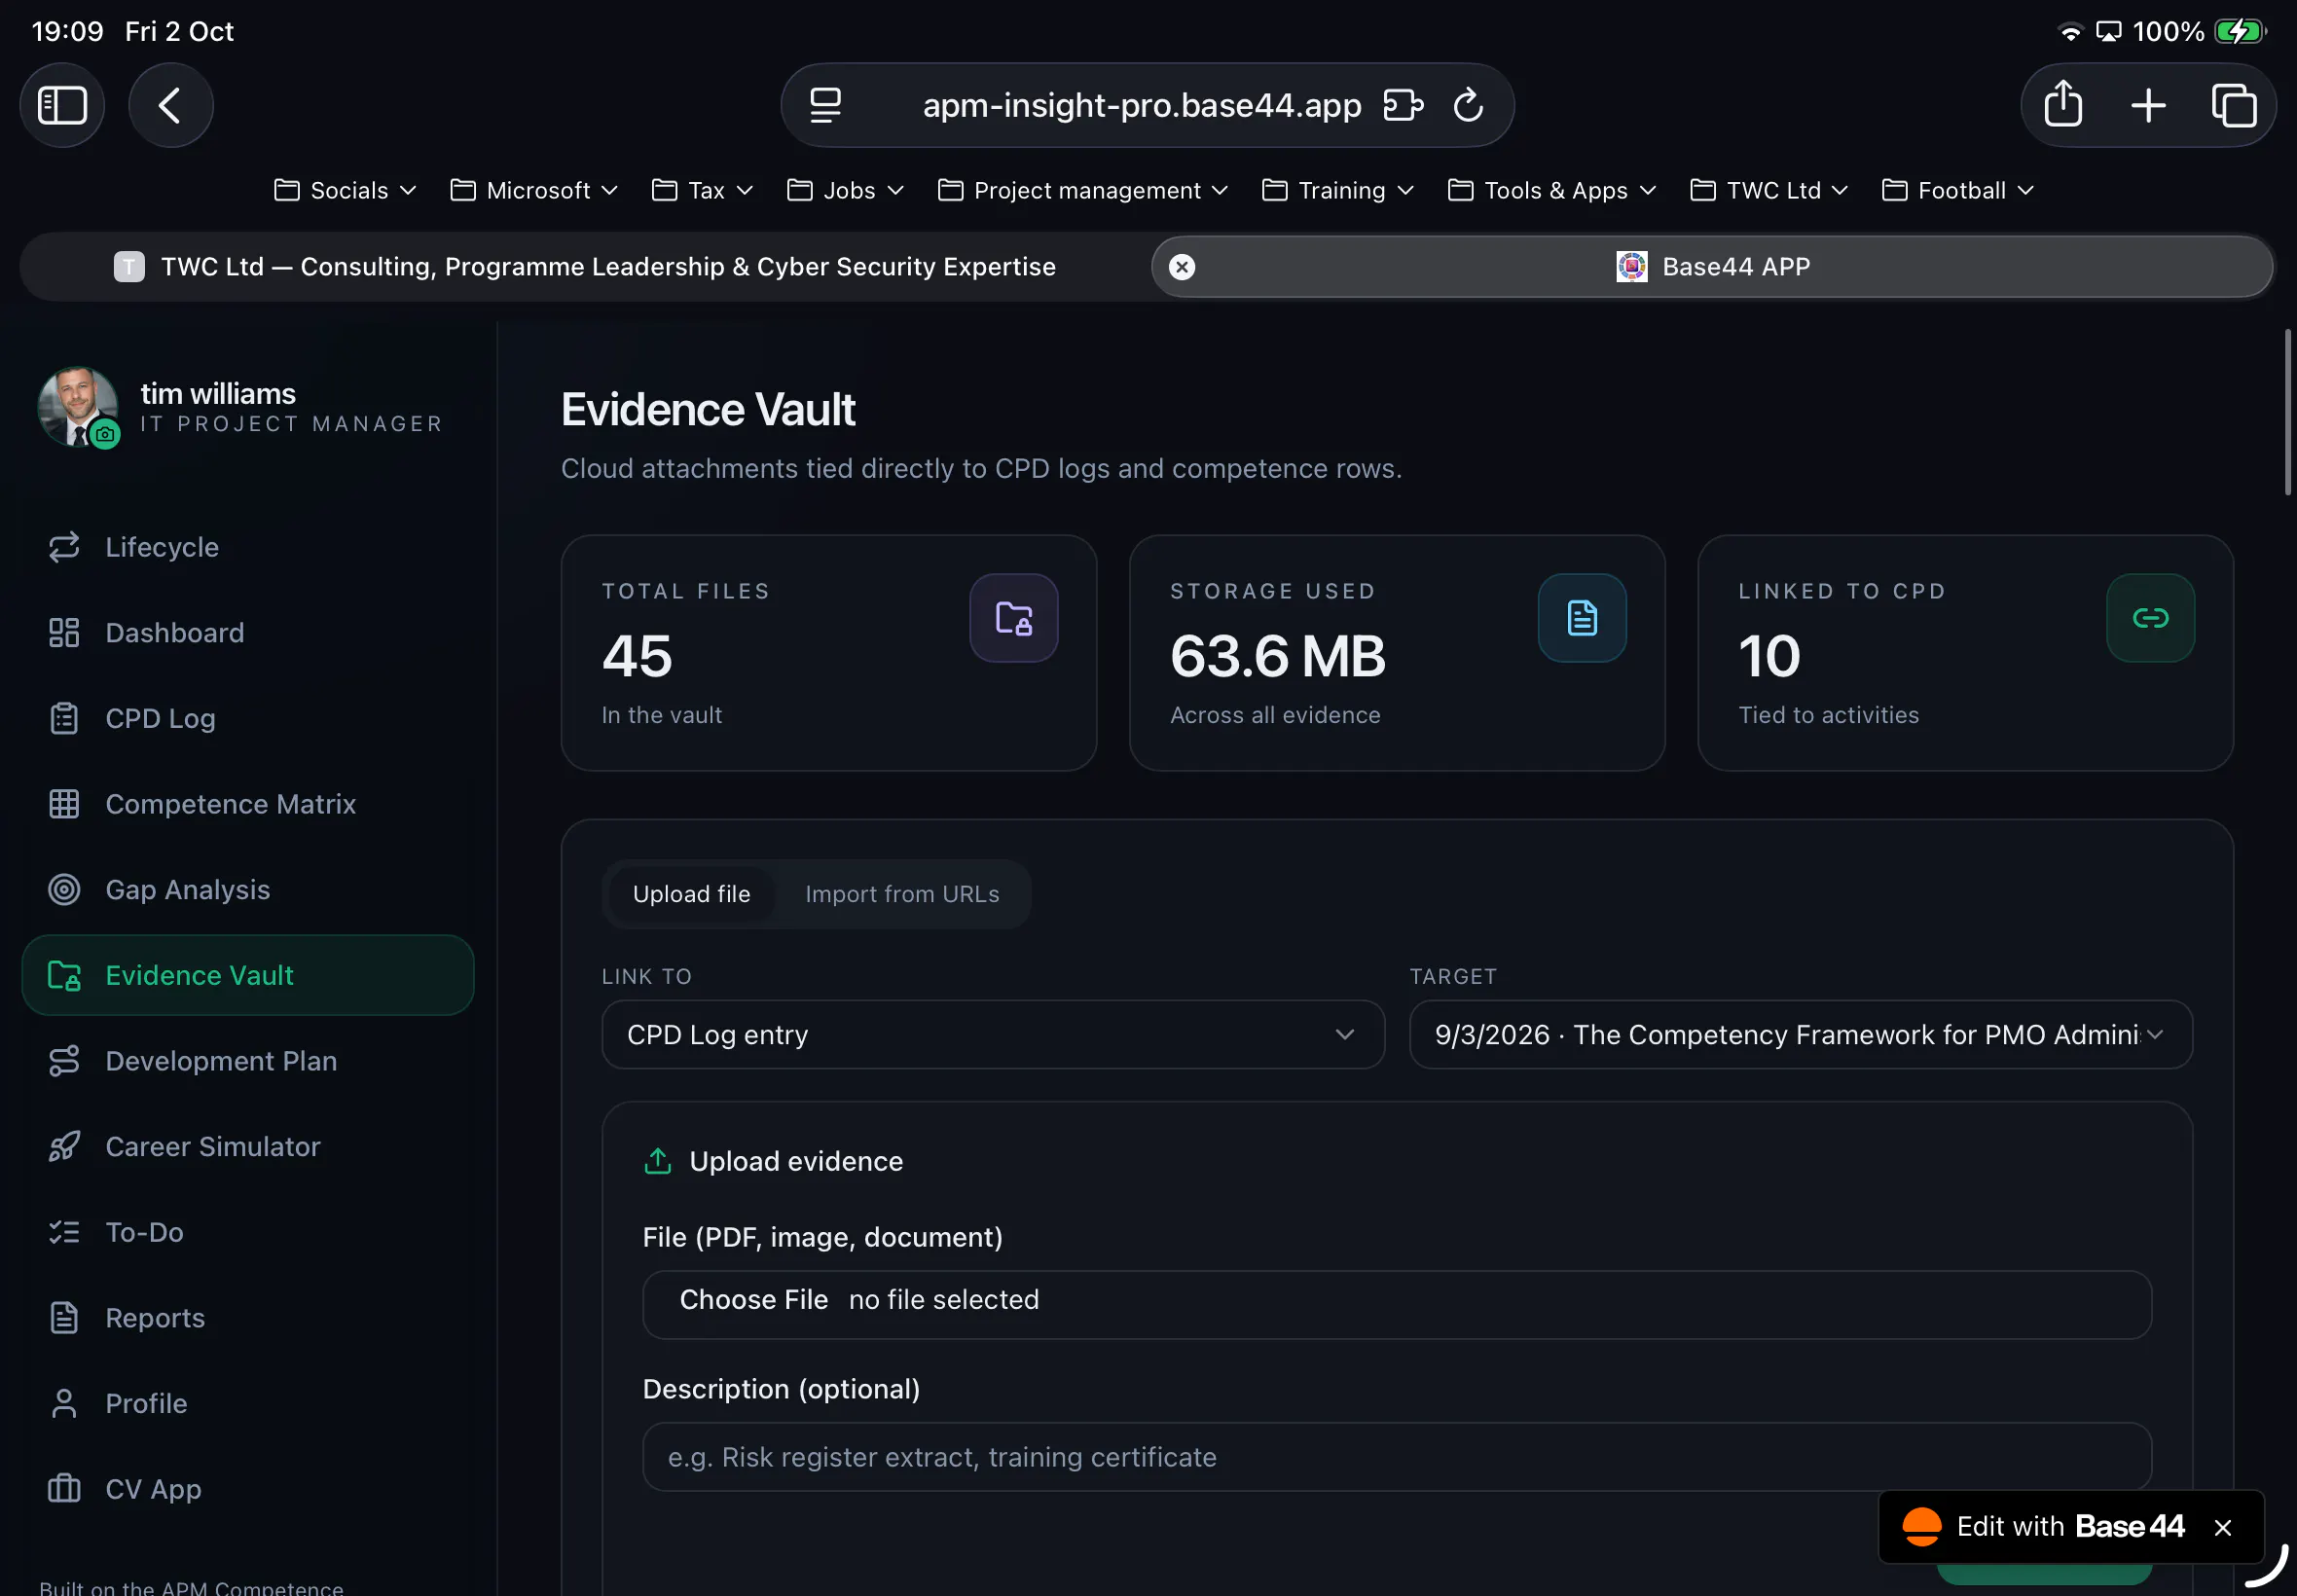Open the Gap Analysis target icon

(x=64, y=890)
